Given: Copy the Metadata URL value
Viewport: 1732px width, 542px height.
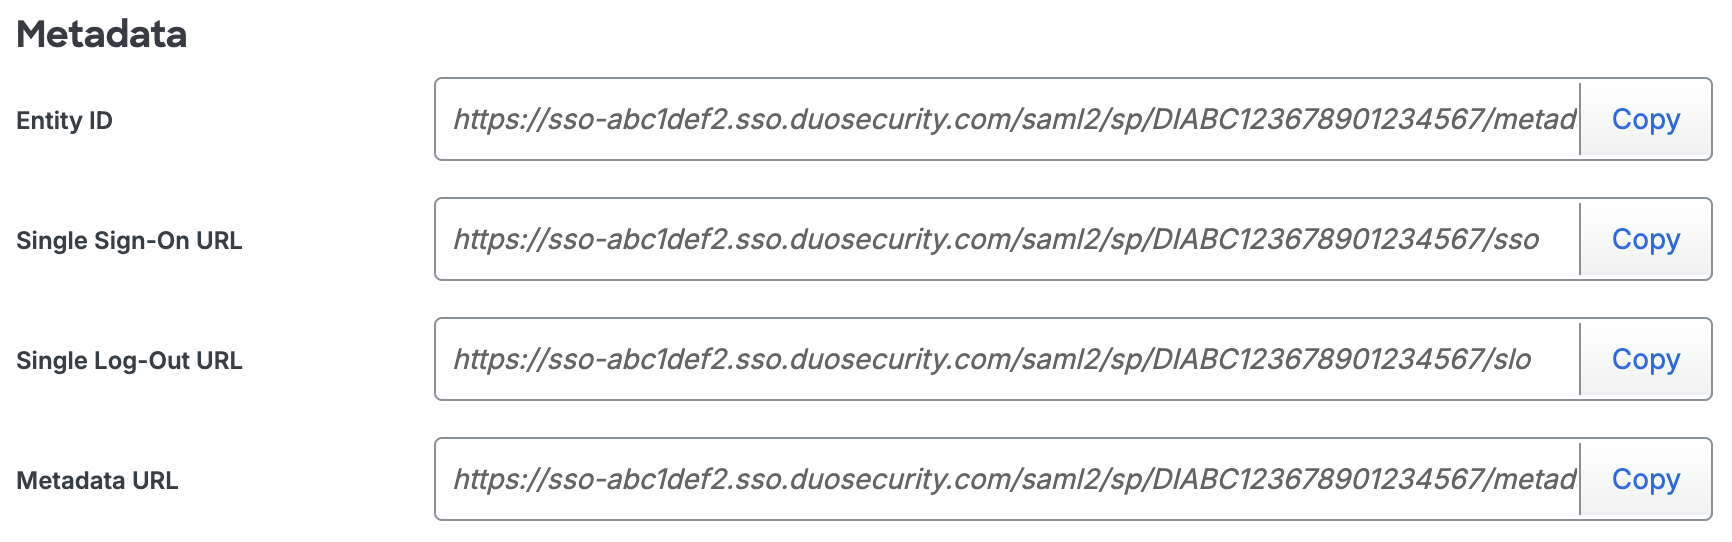Looking at the screenshot, I should point(1645,480).
